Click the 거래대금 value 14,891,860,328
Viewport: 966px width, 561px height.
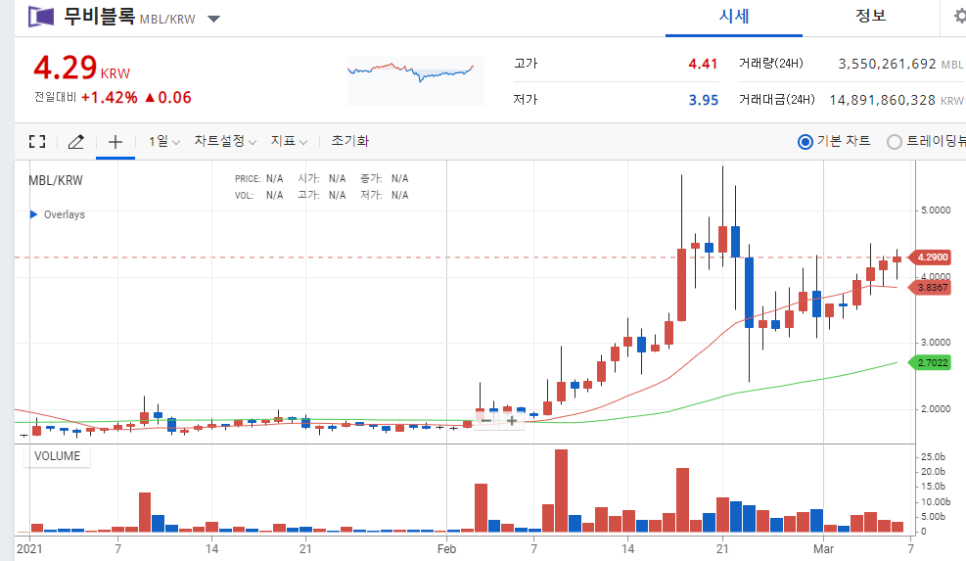[883, 100]
